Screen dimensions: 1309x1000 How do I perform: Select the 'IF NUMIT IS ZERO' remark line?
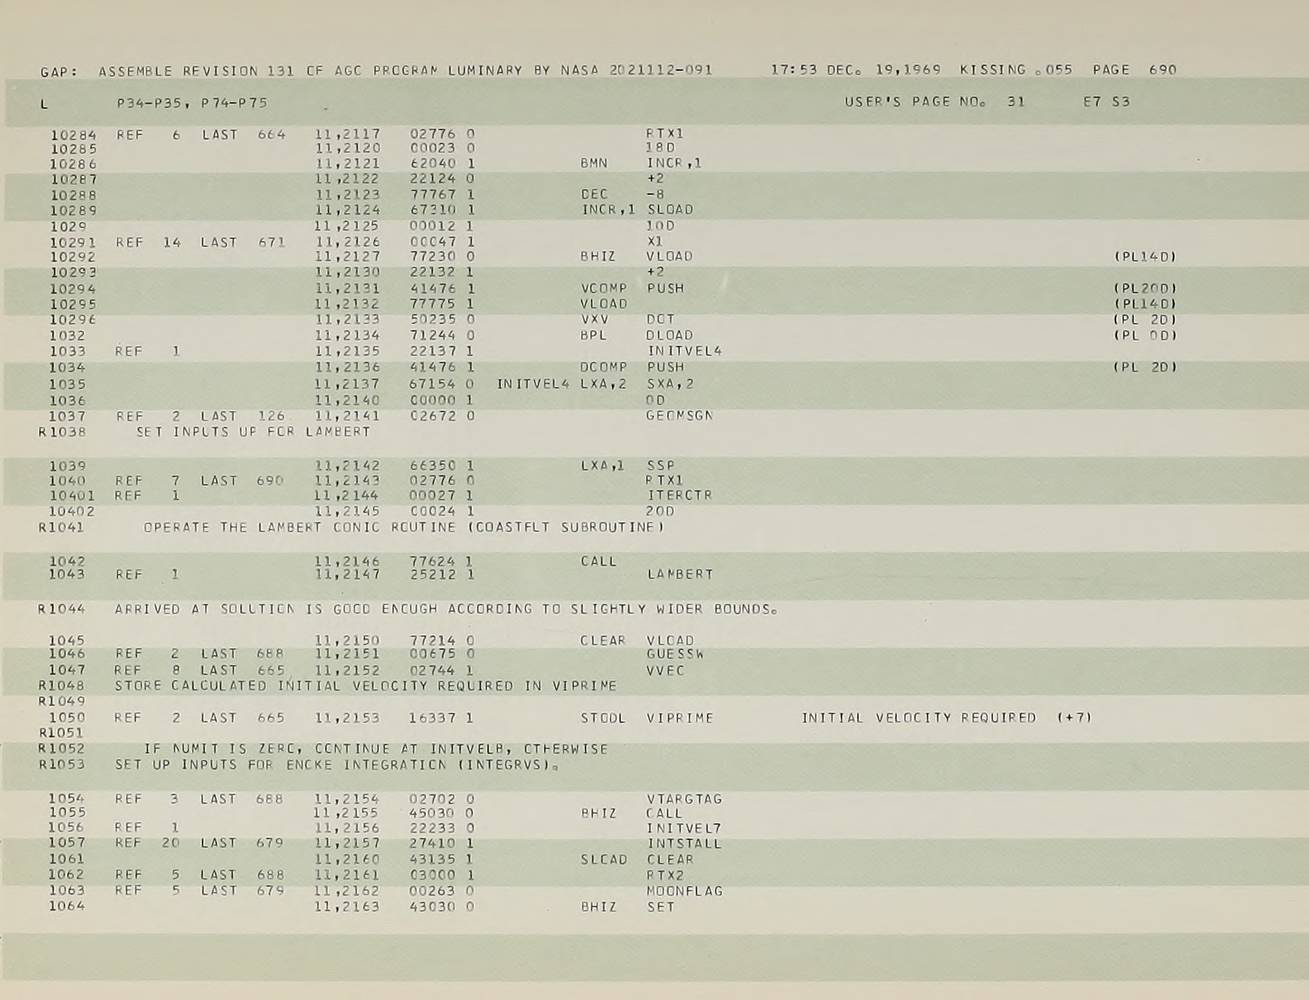point(375,749)
